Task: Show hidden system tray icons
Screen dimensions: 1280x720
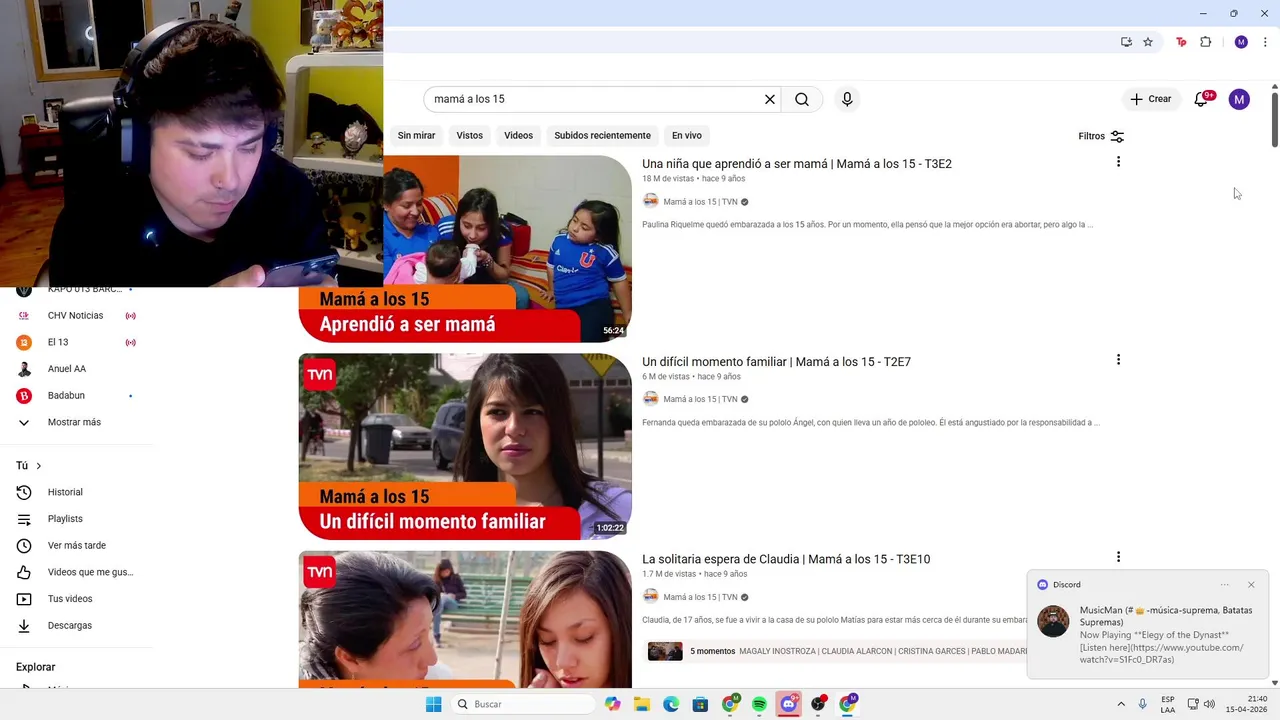Action: click(1121, 704)
